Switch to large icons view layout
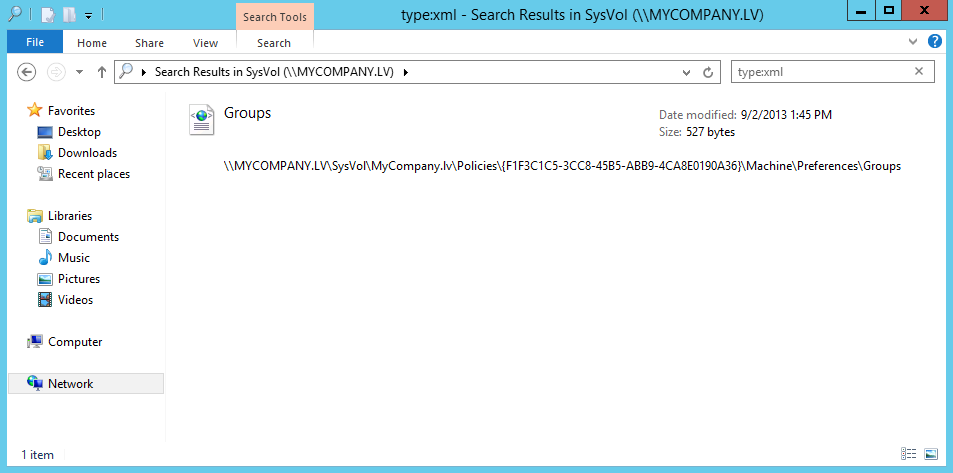Screen dimensions: 953x473 click(930, 454)
